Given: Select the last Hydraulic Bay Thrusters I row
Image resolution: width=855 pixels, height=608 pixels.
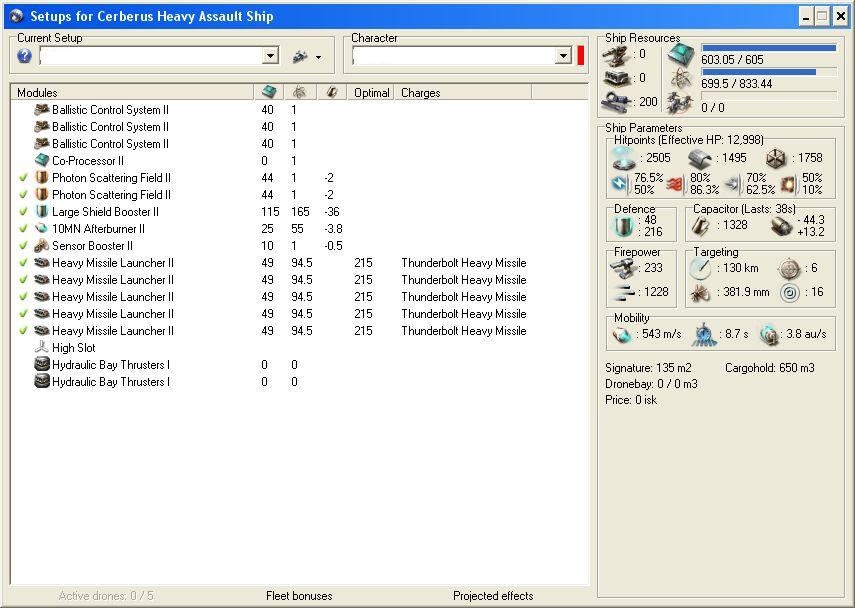Looking at the screenshot, I should [299, 382].
